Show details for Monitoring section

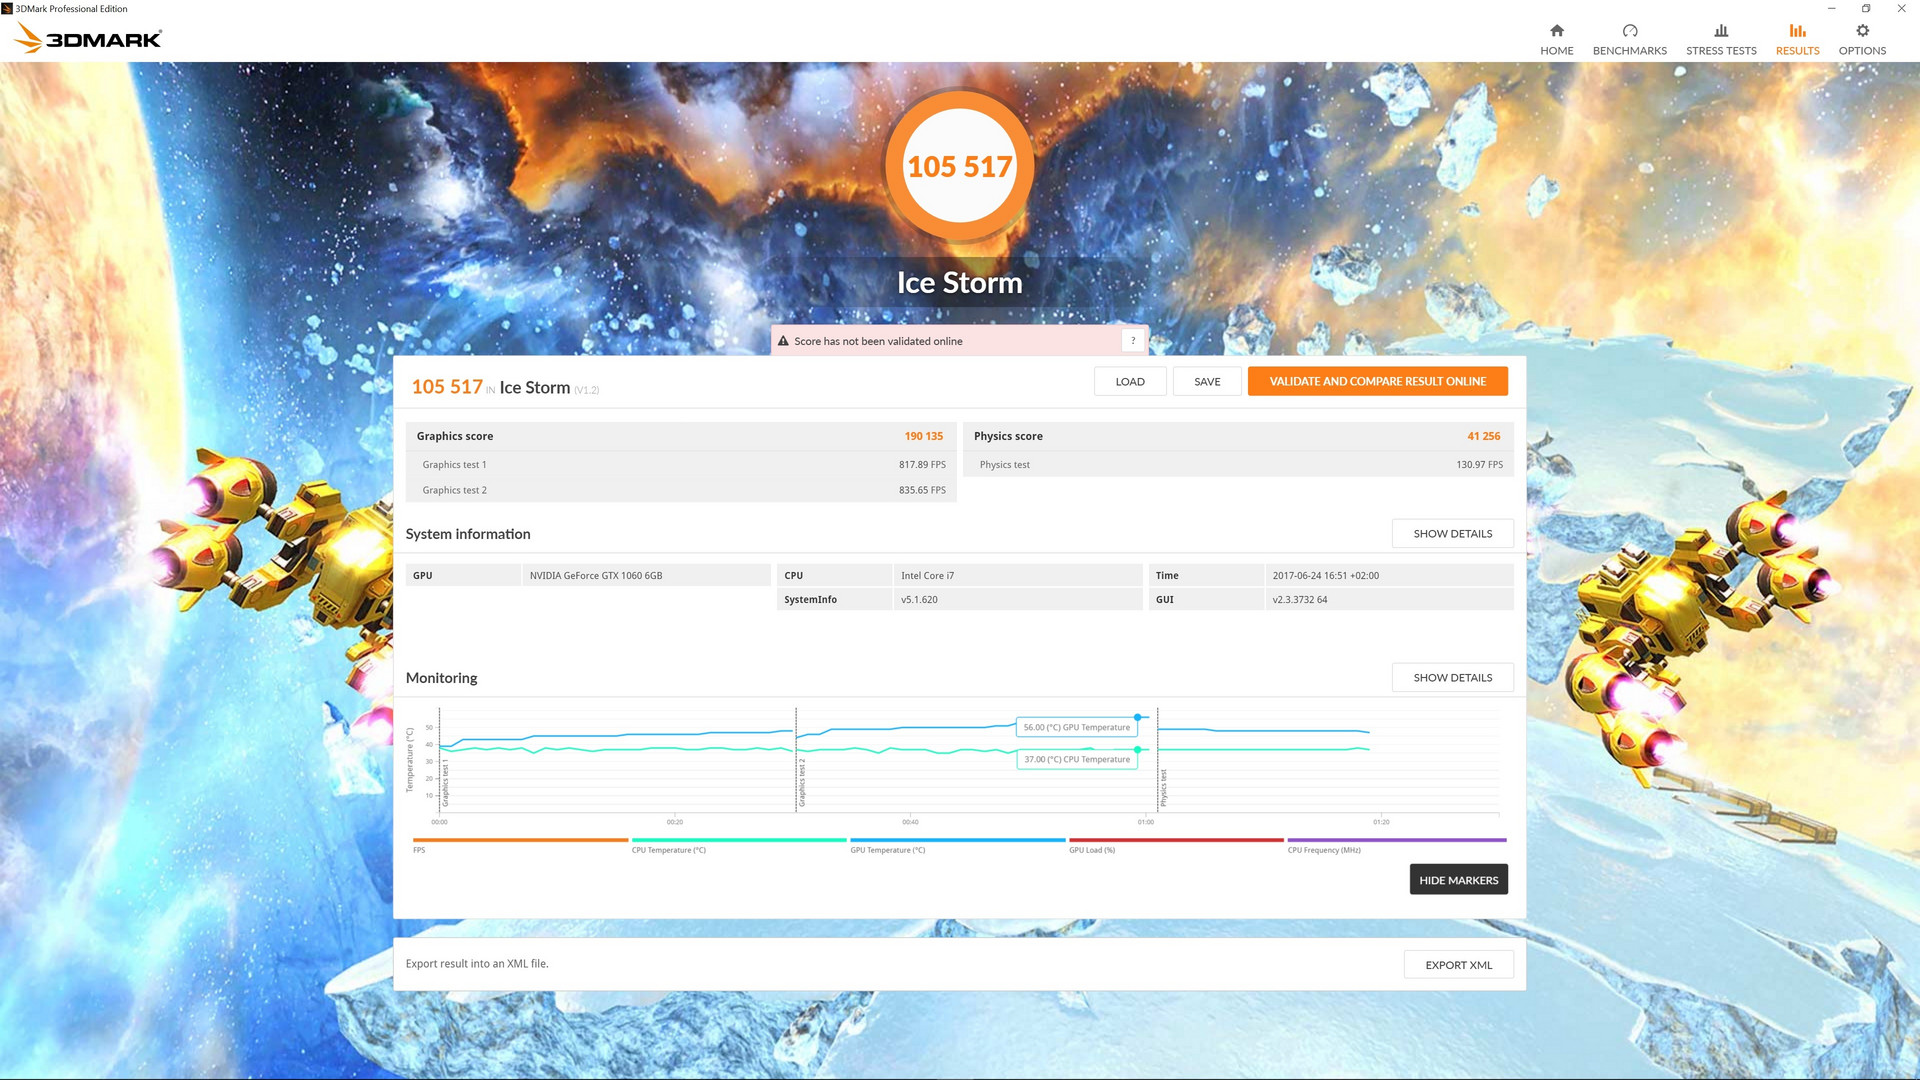coord(1452,678)
